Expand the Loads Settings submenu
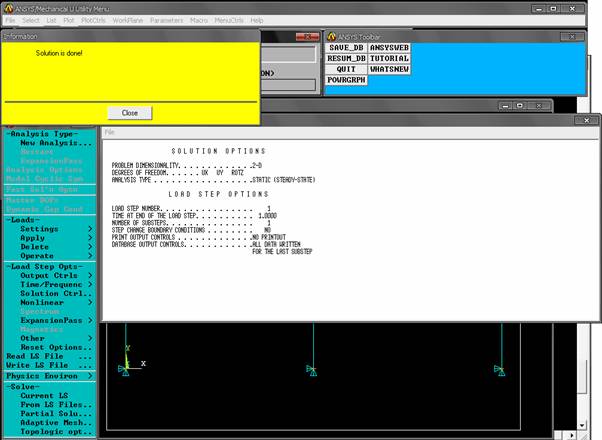 coord(56,229)
